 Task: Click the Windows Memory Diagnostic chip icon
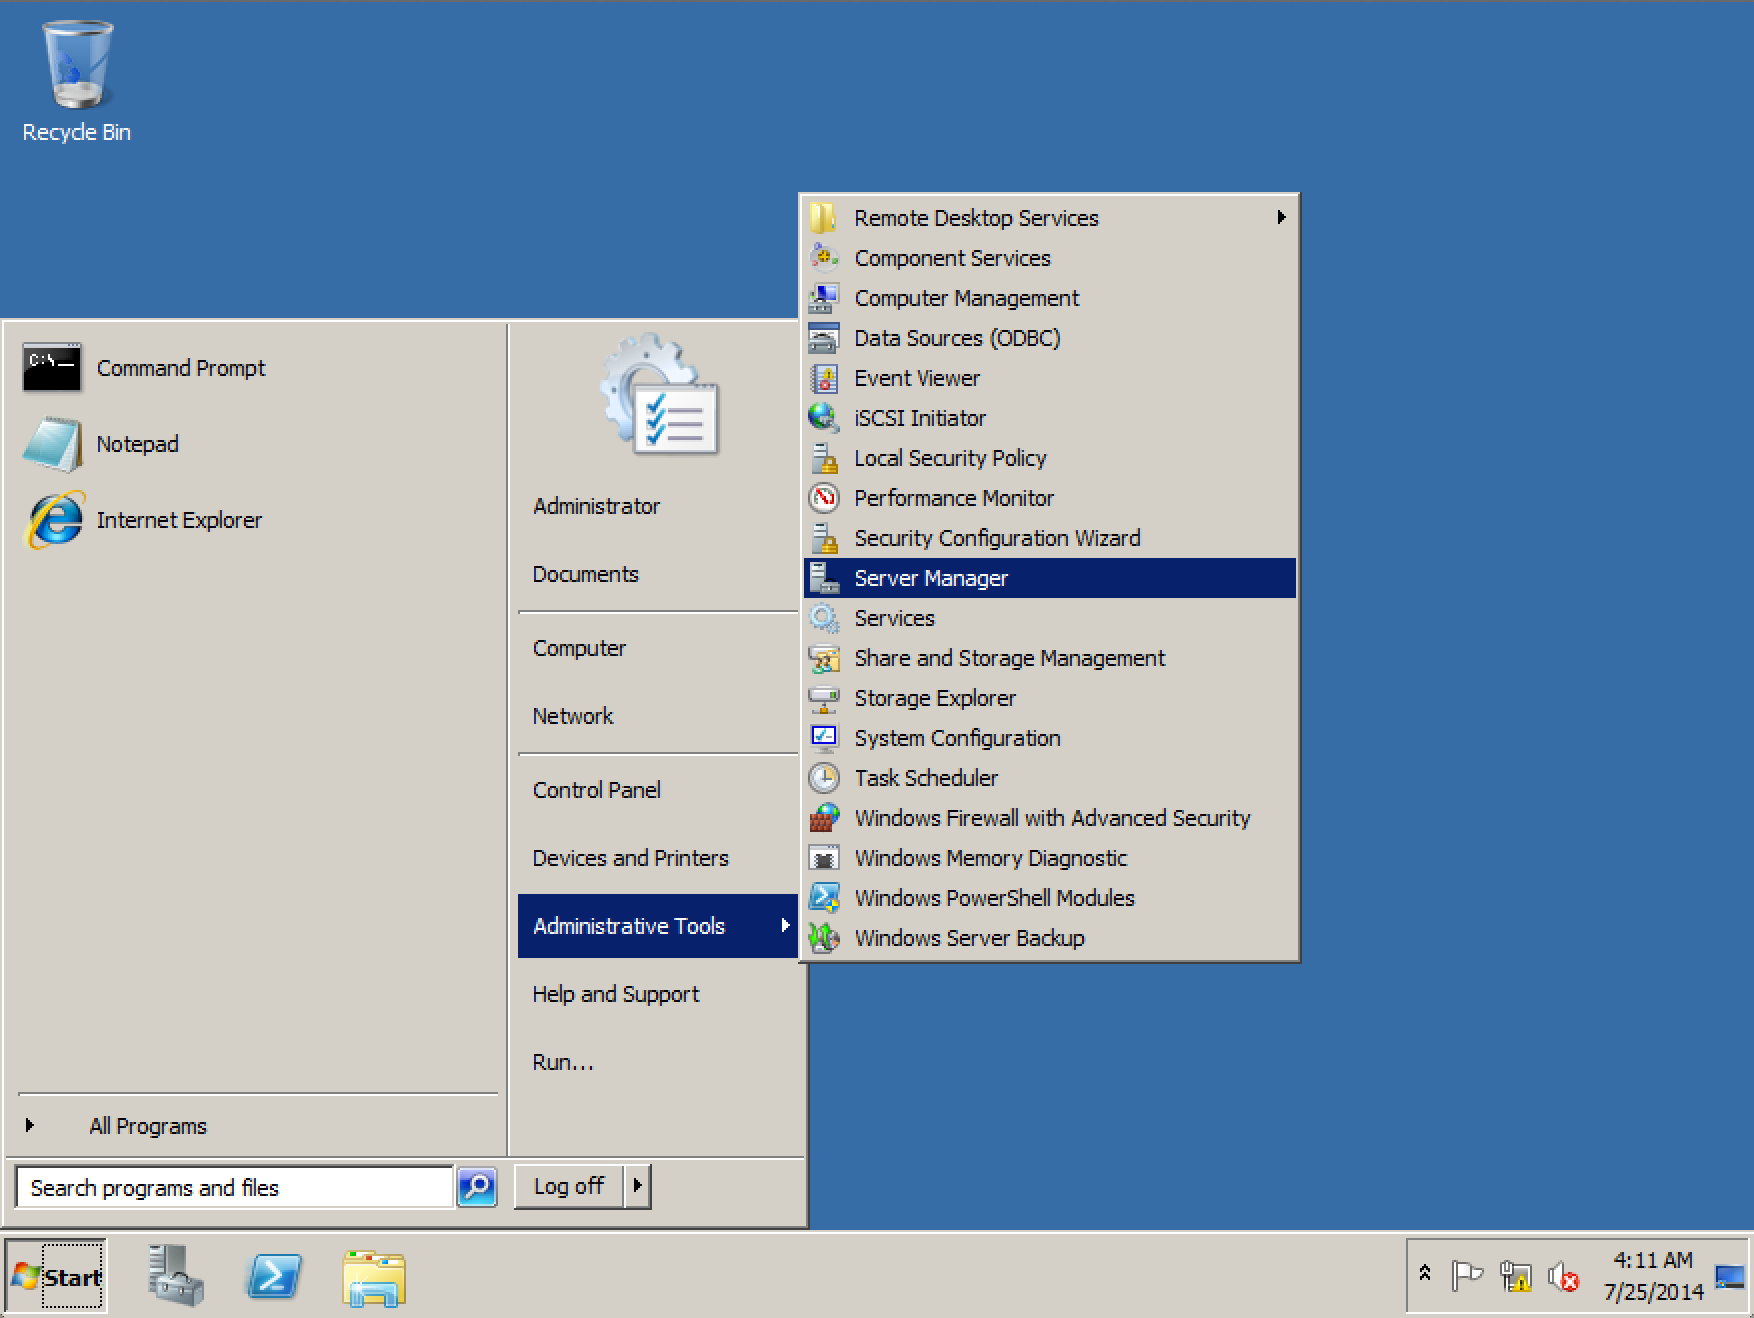point(824,858)
